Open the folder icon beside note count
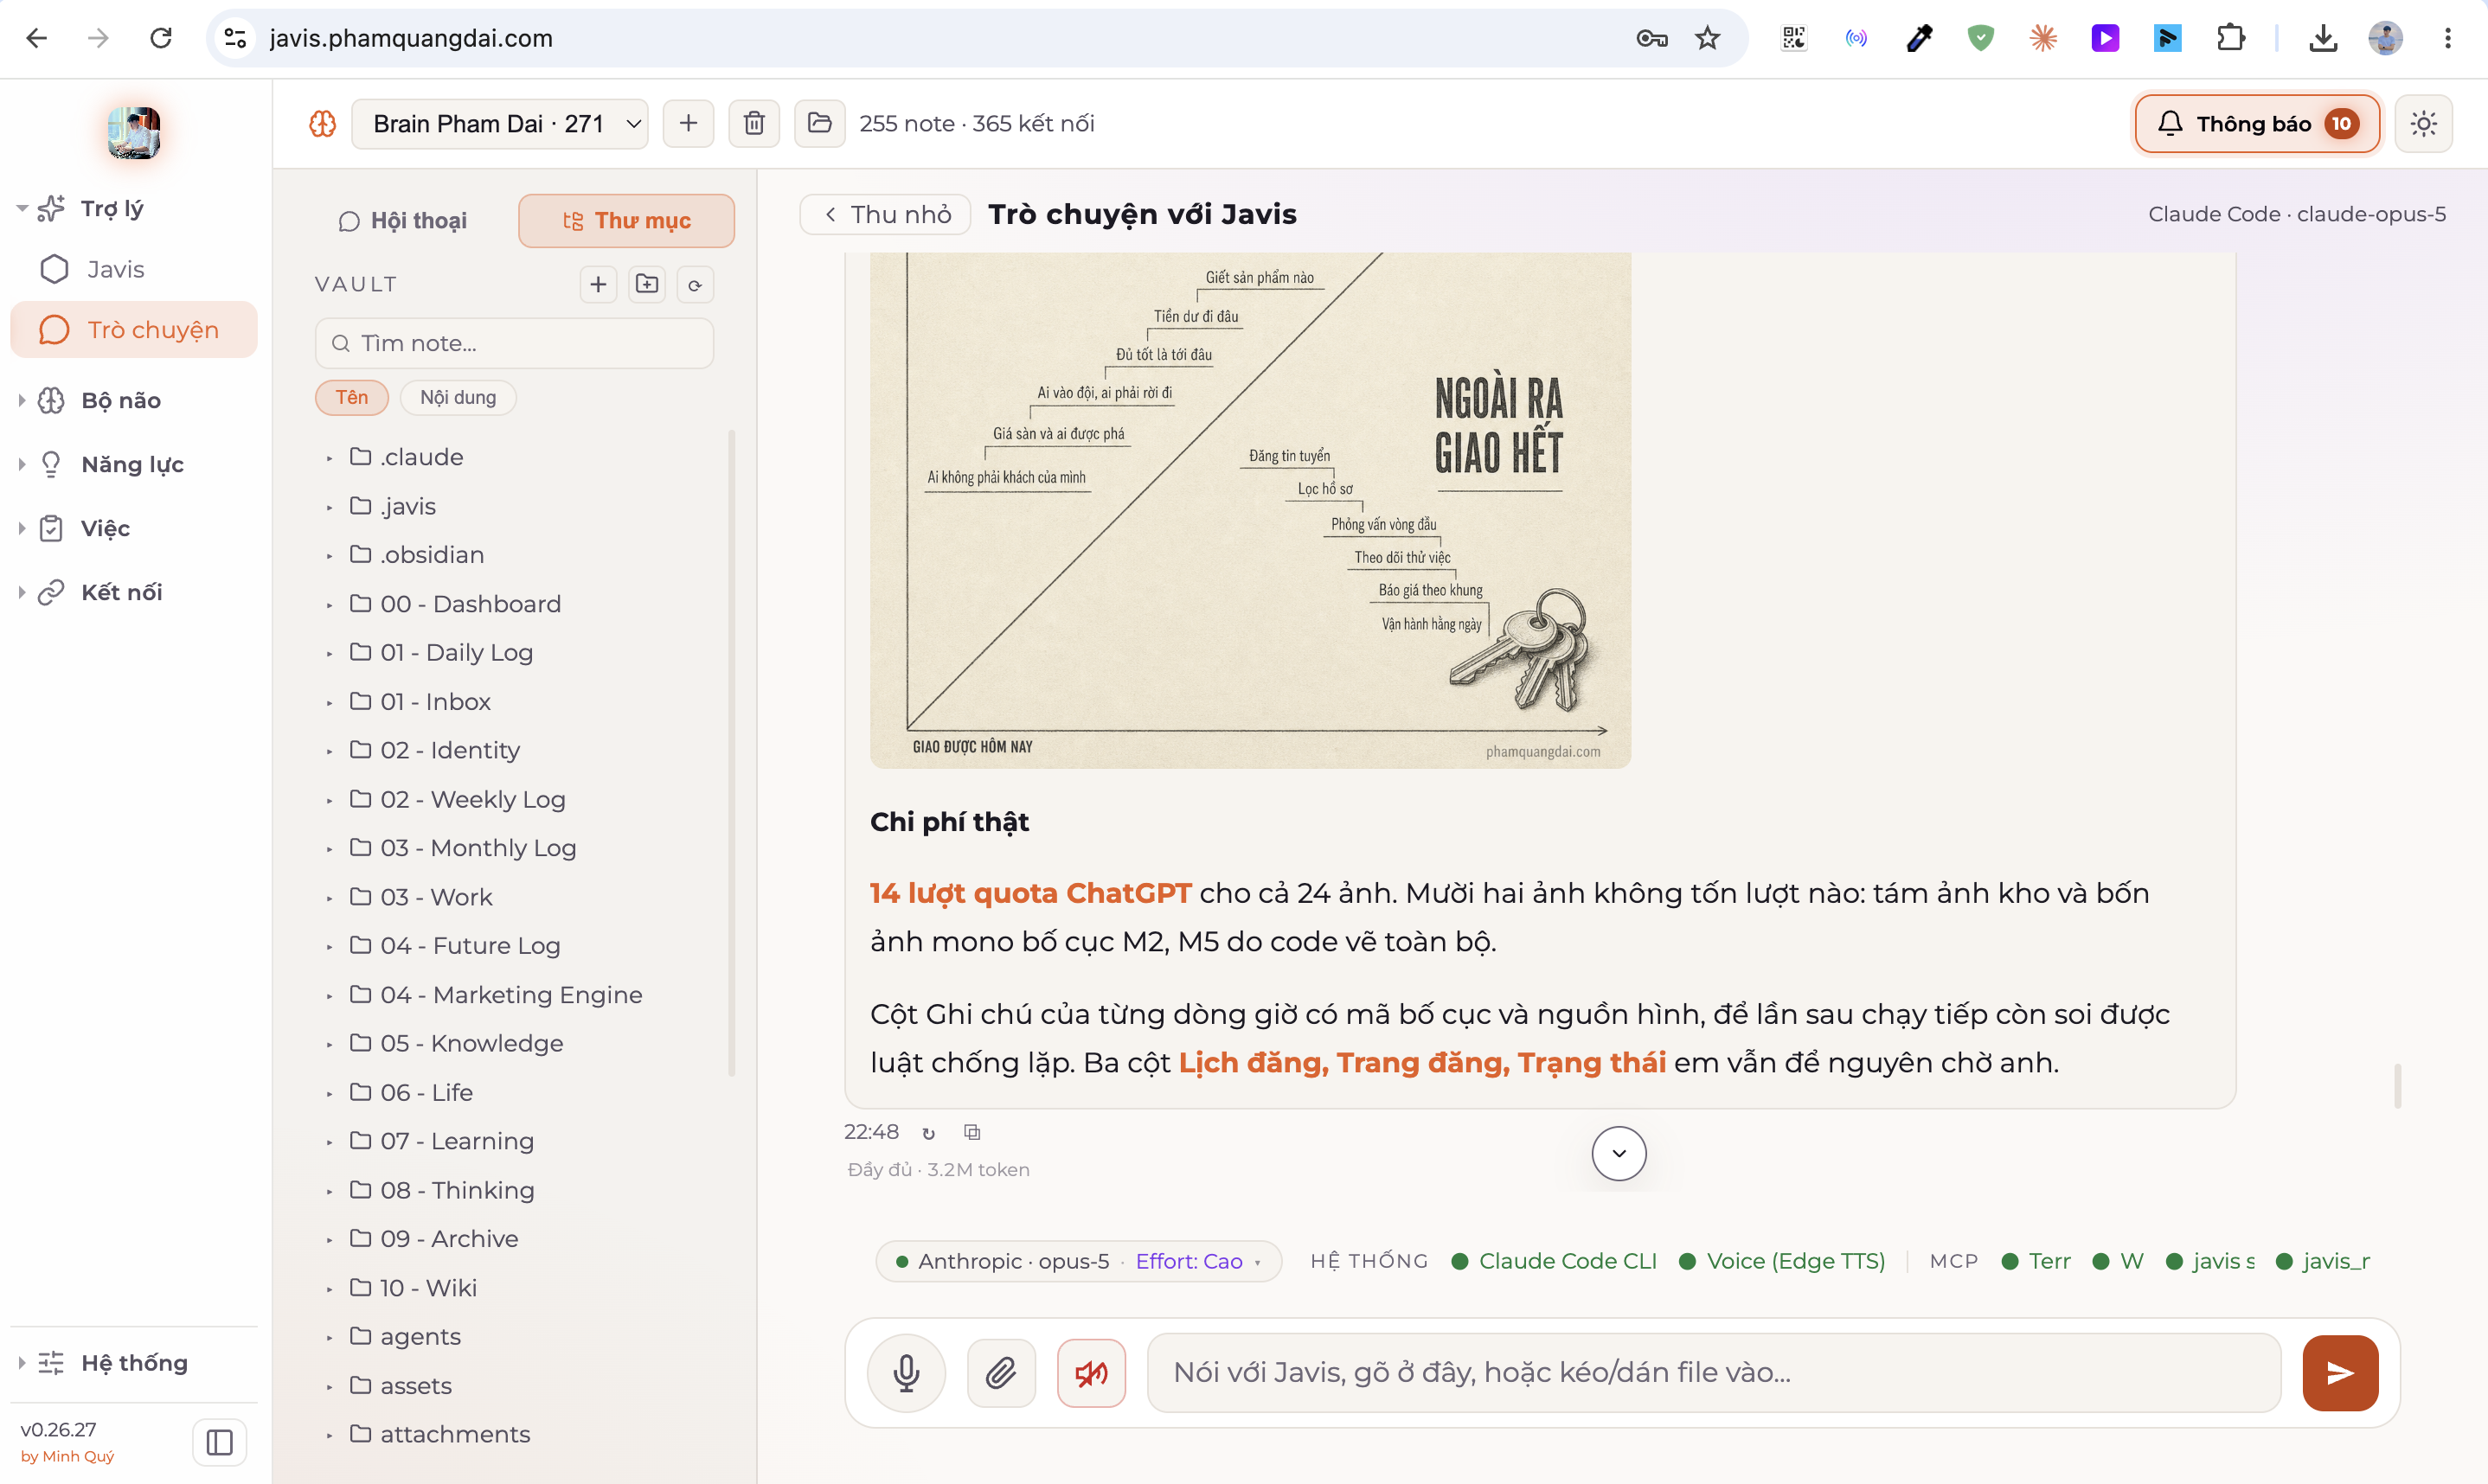2488x1484 pixels. [x=820, y=123]
